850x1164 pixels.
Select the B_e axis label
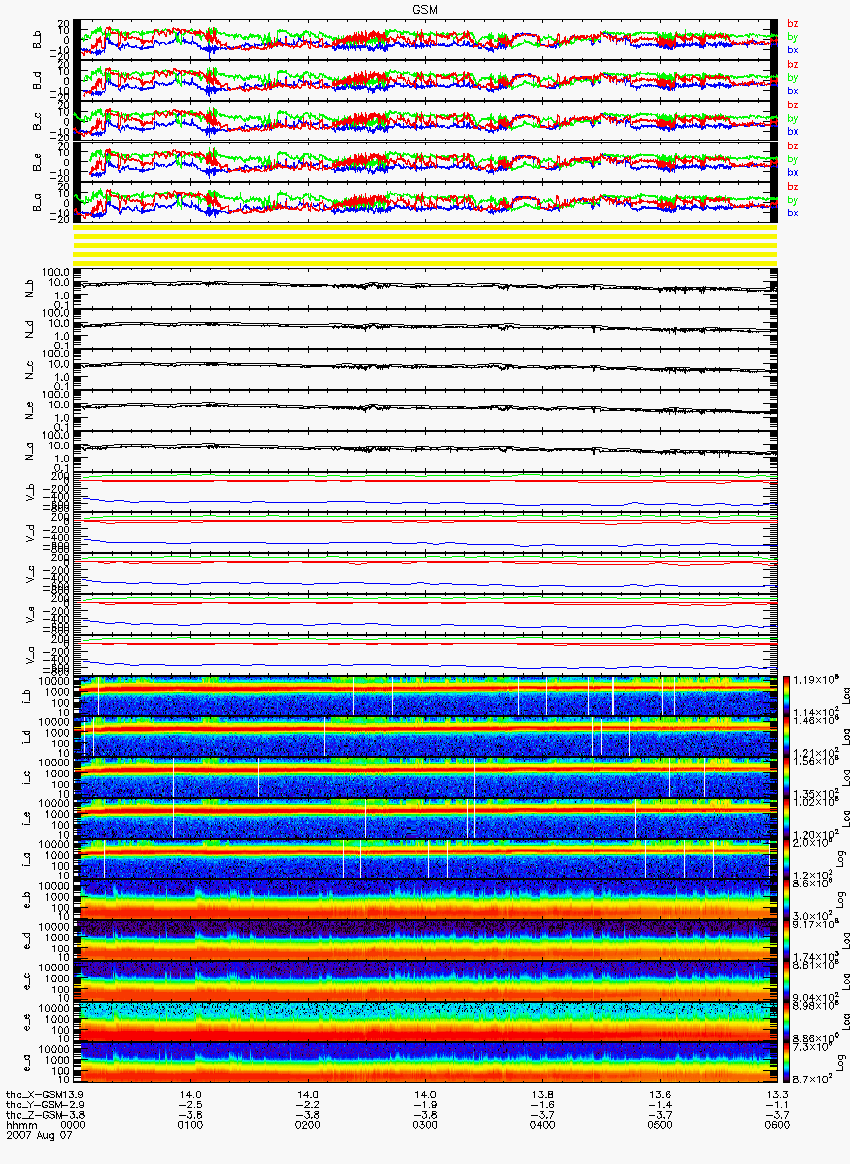pyautogui.click(x=37, y=162)
